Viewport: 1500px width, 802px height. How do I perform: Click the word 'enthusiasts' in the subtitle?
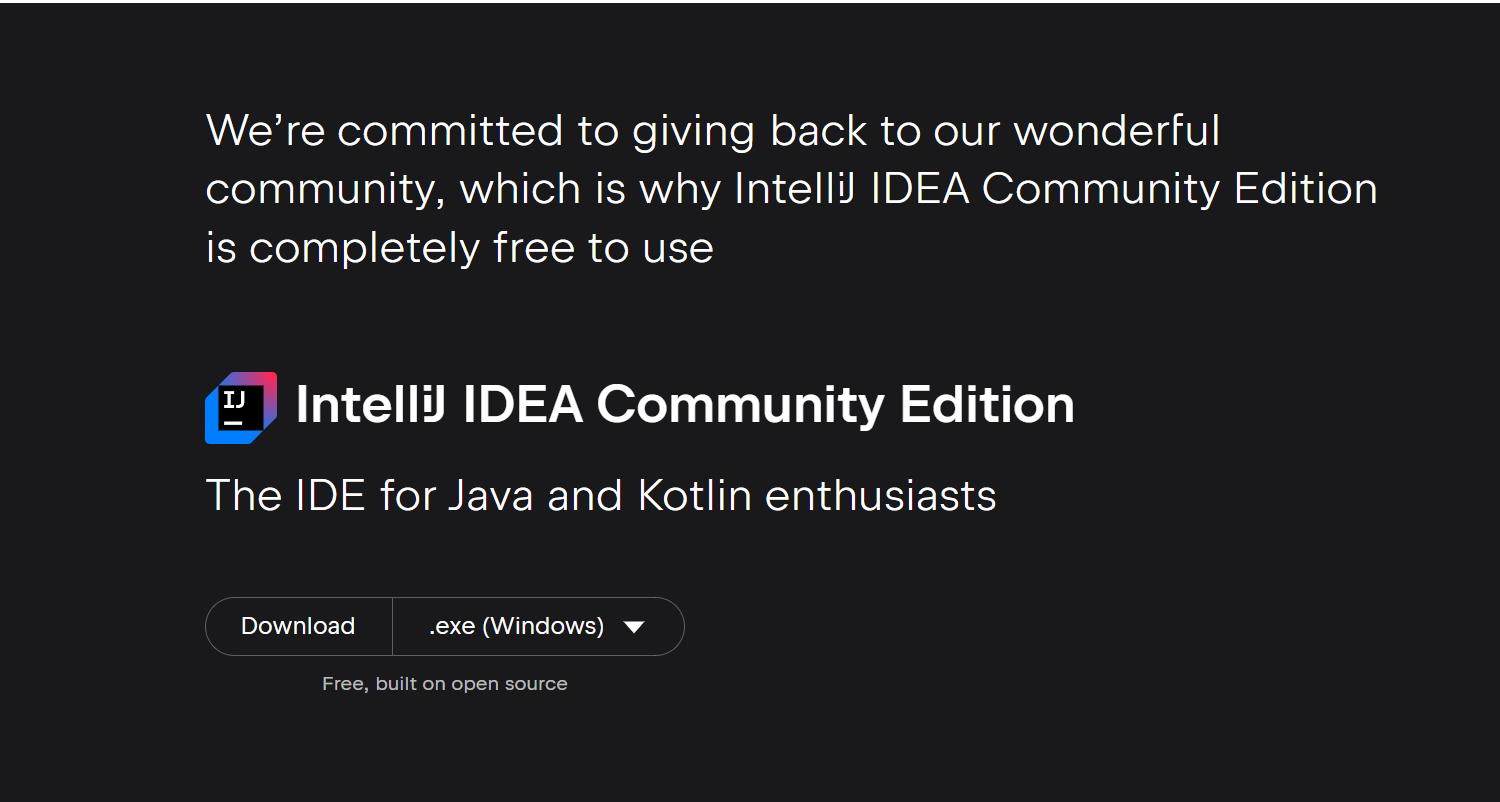coord(881,495)
